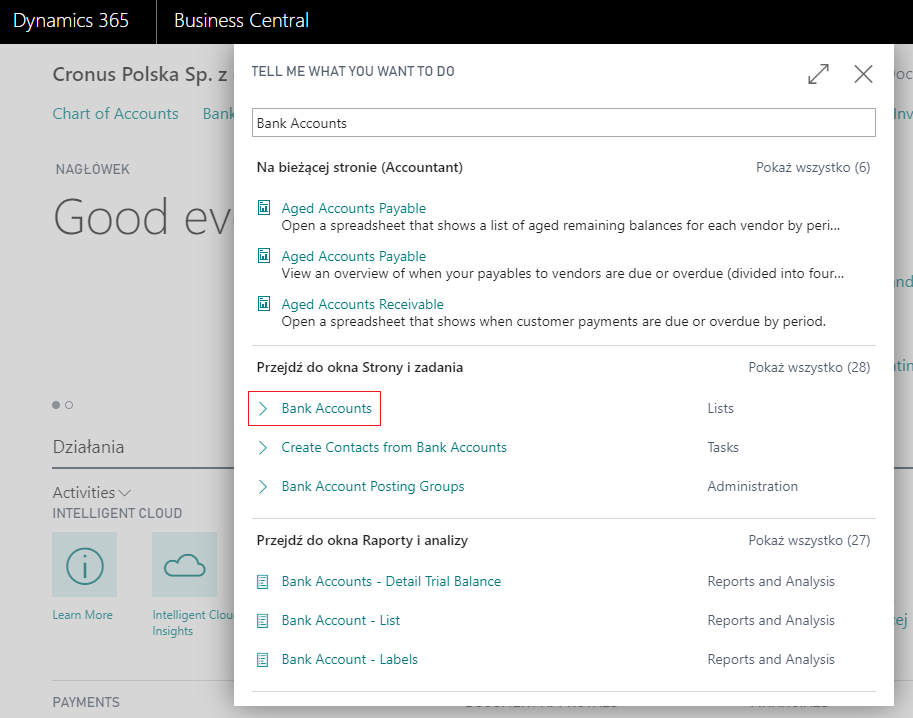Click the Przejdź do okna Strony i zadania heading
Screen dimensions: 913x718
coord(359,367)
